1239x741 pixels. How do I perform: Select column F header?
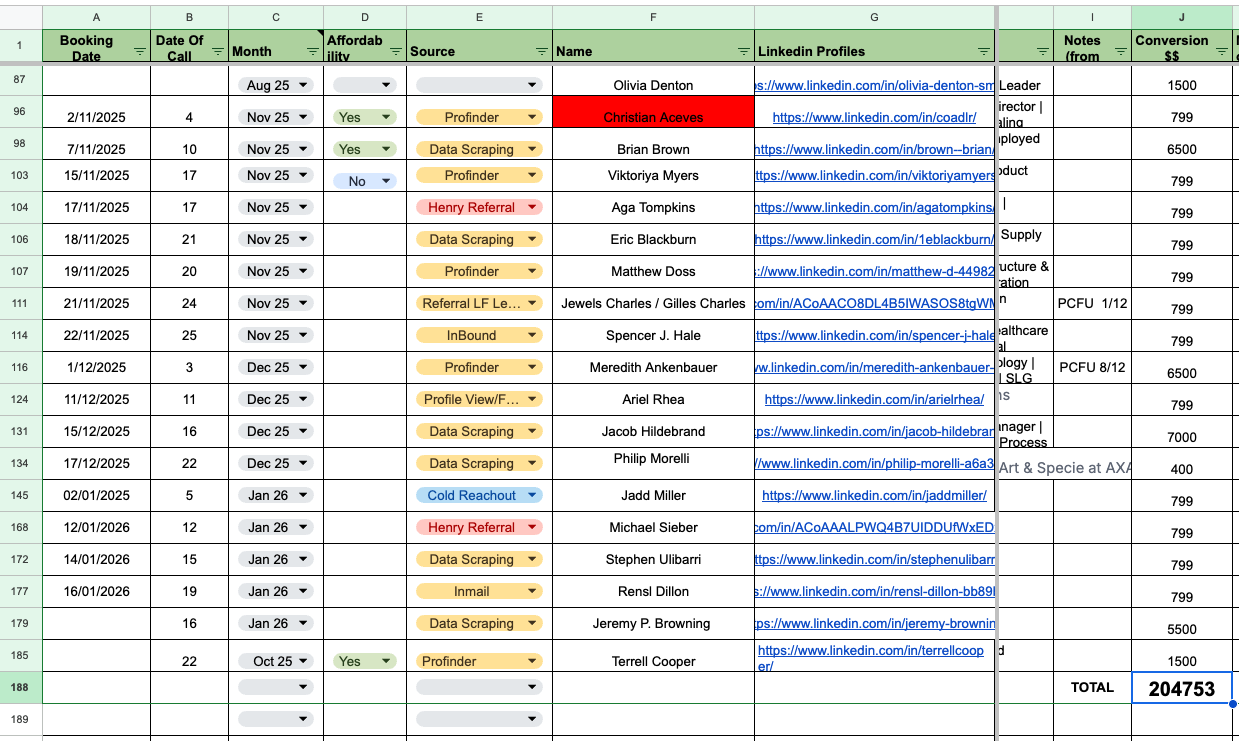pos(653,17)
